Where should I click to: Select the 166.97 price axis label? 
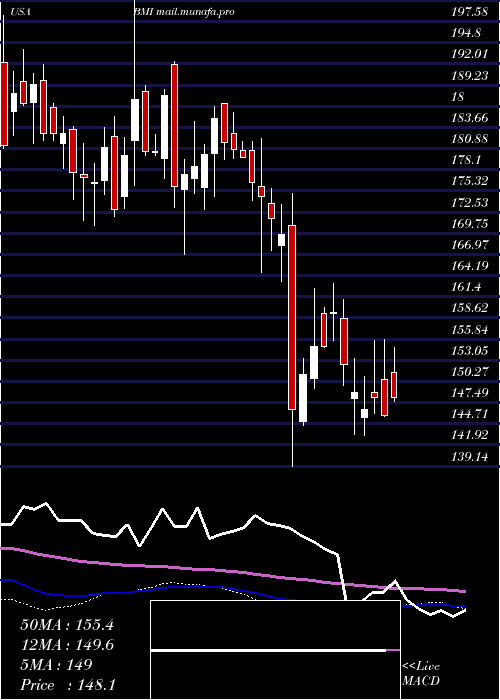(x=470, y=245)
